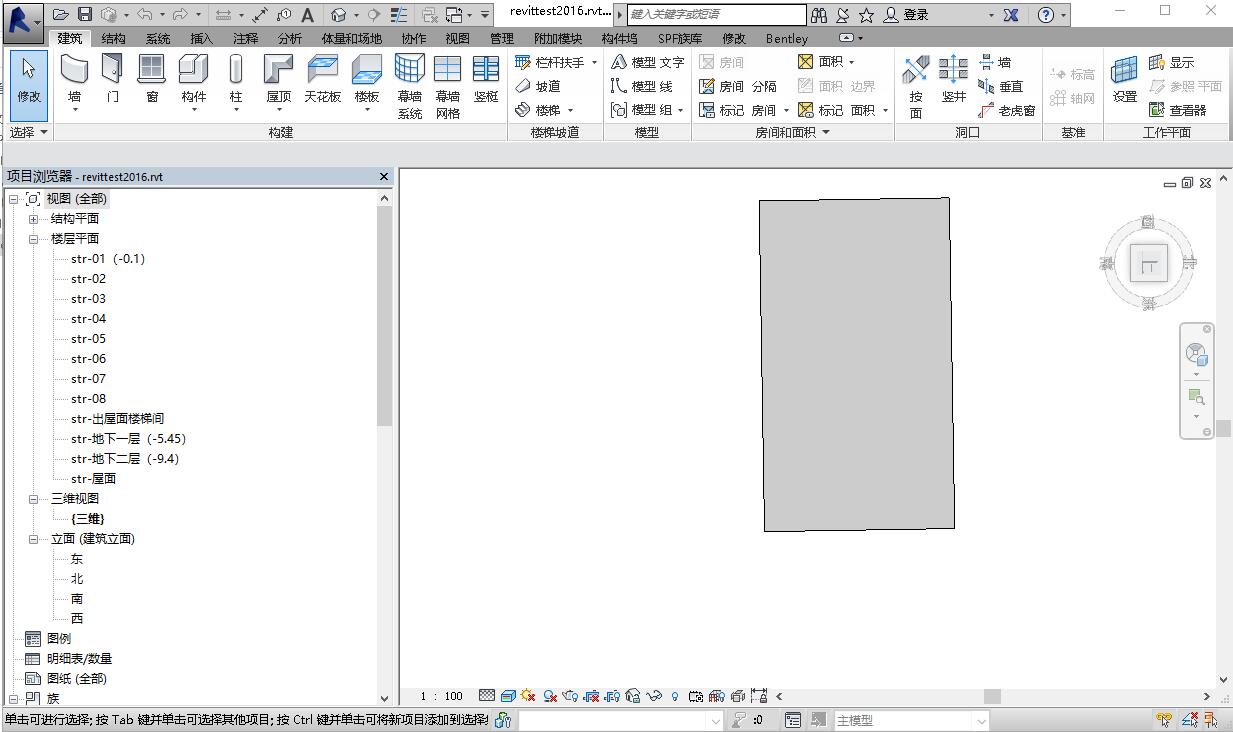Open the default 3D view house icon
The image size is (1233, 732).
tap(339, 15)
